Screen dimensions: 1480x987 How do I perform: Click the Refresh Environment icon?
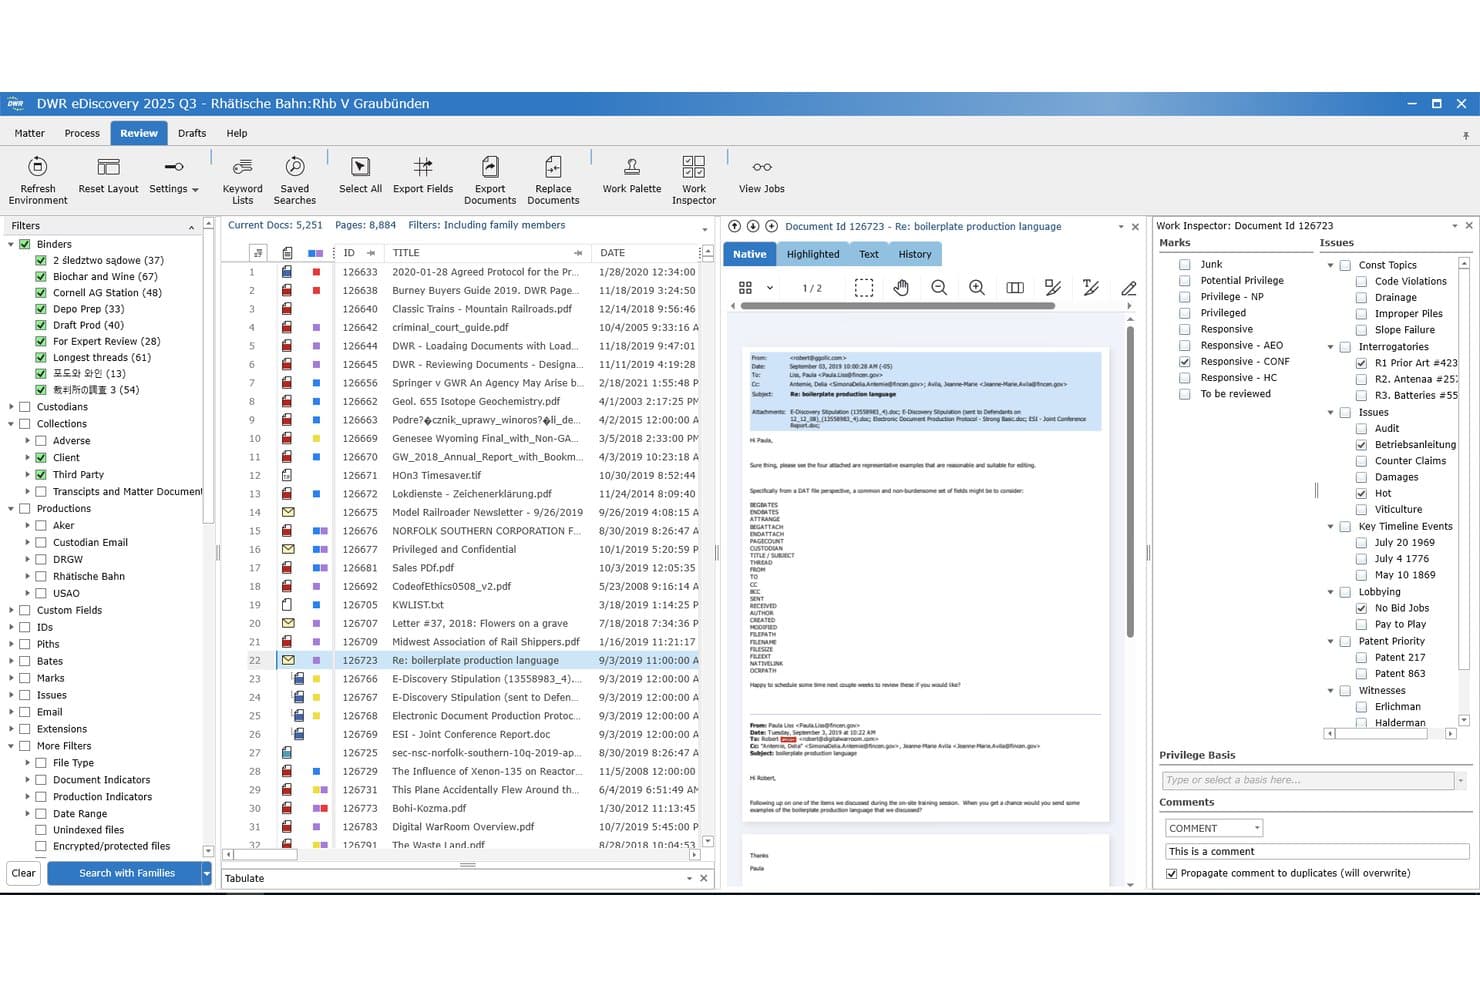click(38, 167)
